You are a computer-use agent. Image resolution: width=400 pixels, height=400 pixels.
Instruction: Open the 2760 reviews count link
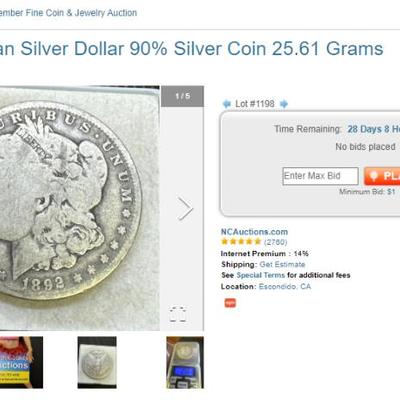click(276, 242)
